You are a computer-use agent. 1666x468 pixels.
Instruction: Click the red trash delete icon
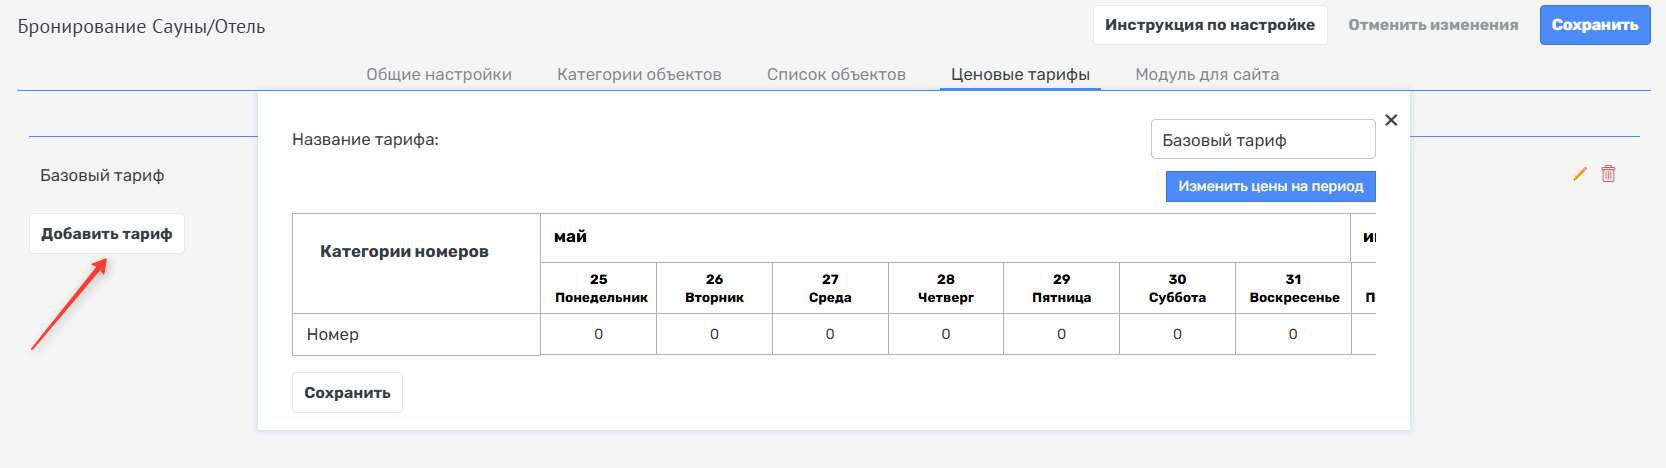[x=1608, y=174]
